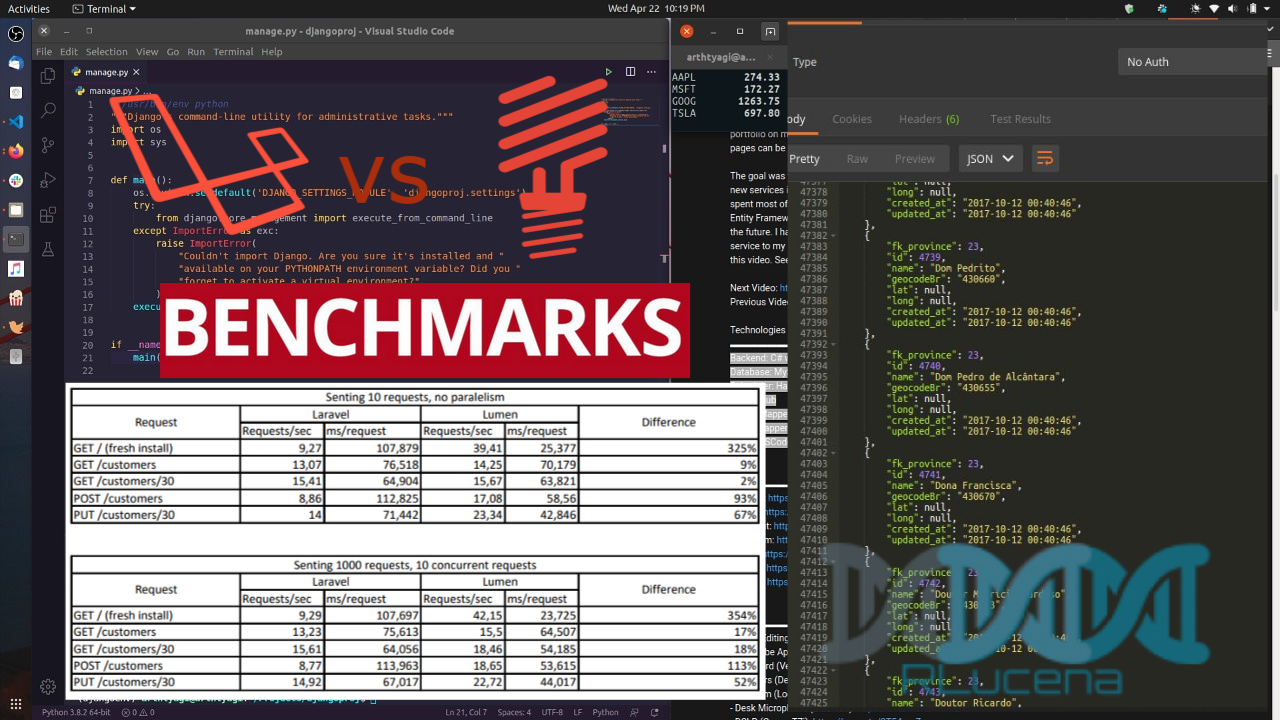Split the VS Code editor right
The height and width of the screenshot is (720, 1280).
coord(630,72)
